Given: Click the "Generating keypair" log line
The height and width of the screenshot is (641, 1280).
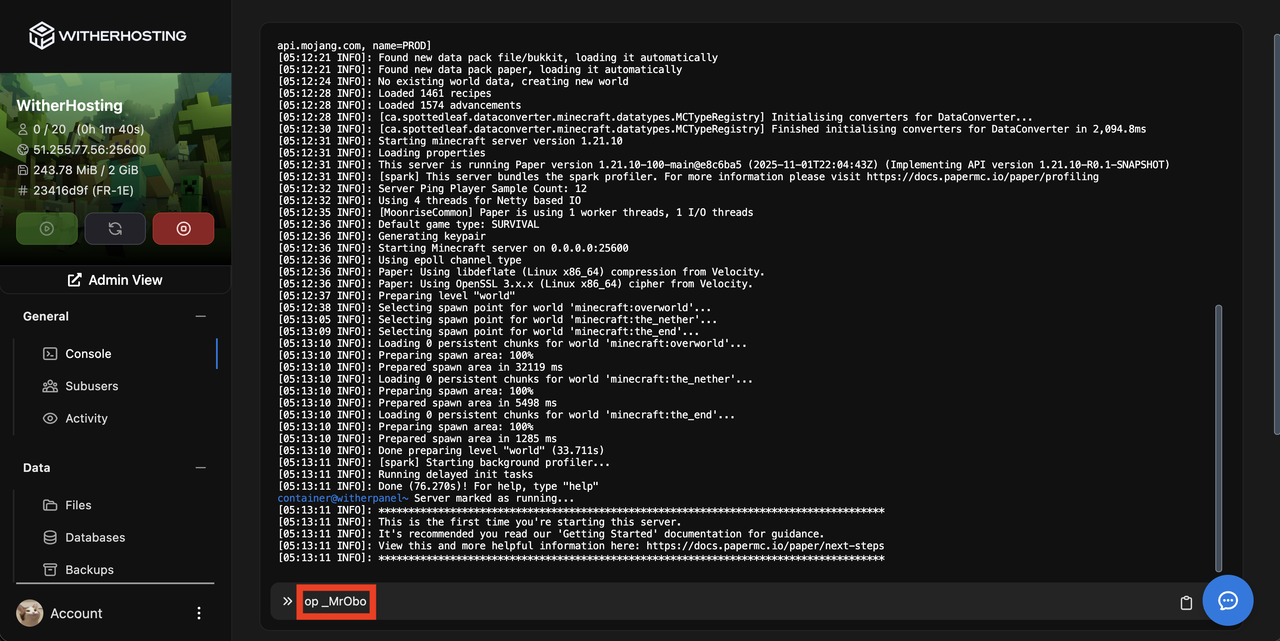Looking at the screenshot, I should coord(381,236).
